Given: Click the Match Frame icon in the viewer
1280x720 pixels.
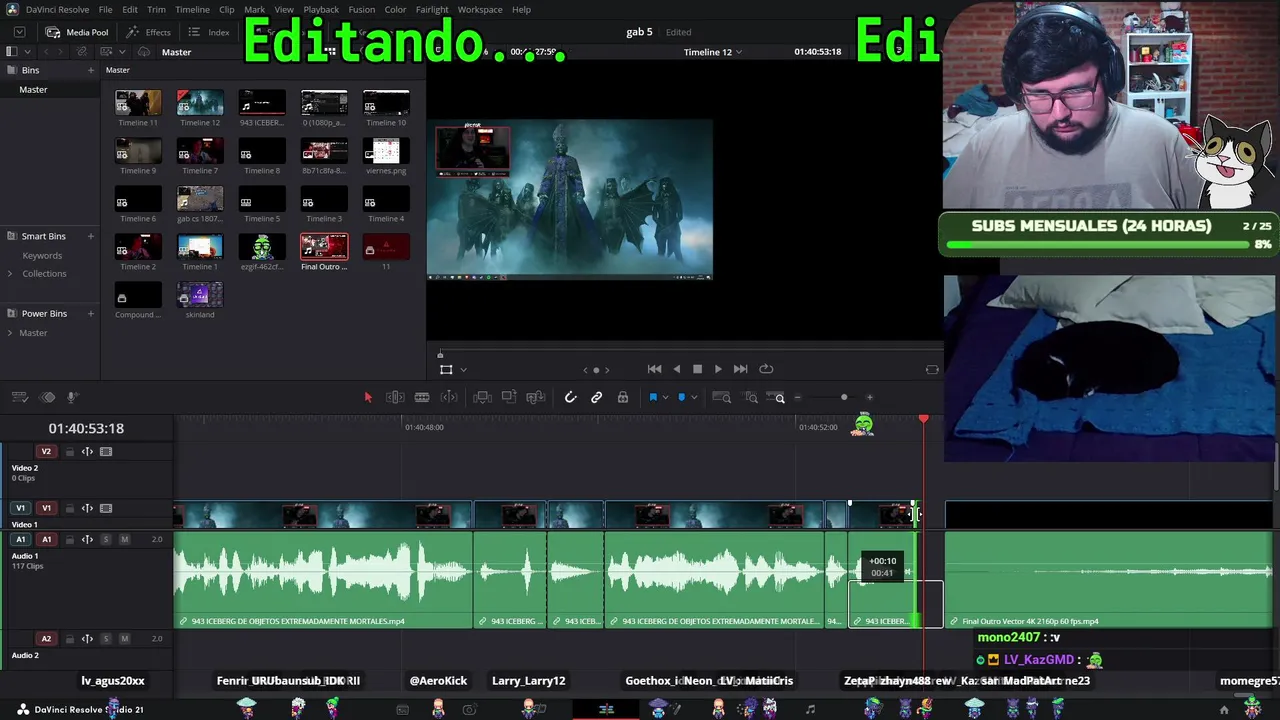Looking at the screenshot, I should [932, 369].
